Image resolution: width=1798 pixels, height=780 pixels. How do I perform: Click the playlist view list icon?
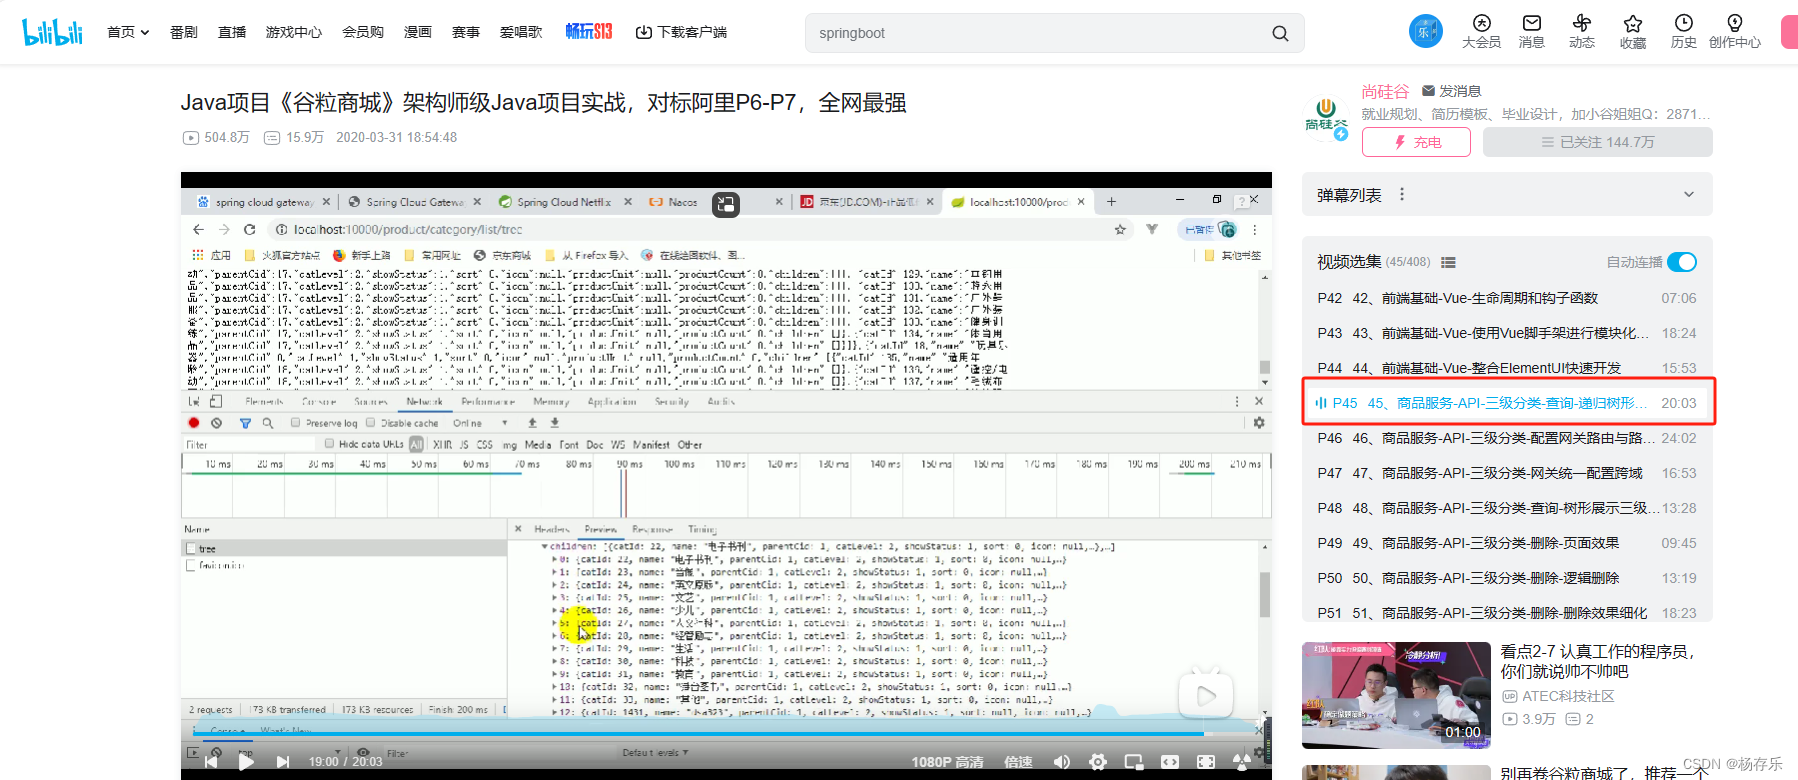tap(1448, 262)
